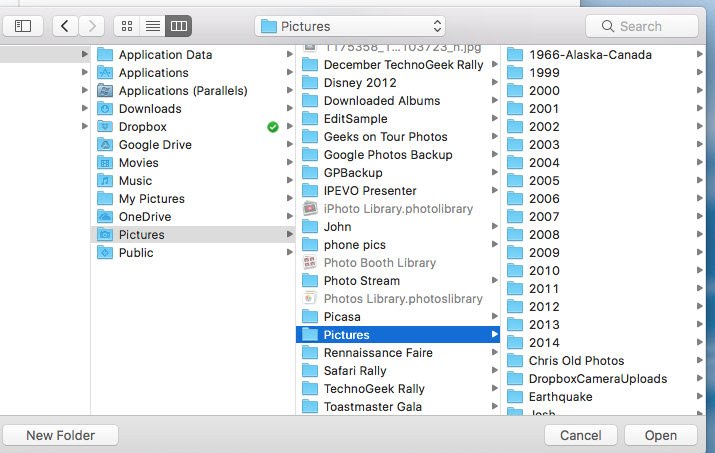This screenshot has height=453, width=715.
Task: Click the Cancel button
Action: 580,435
